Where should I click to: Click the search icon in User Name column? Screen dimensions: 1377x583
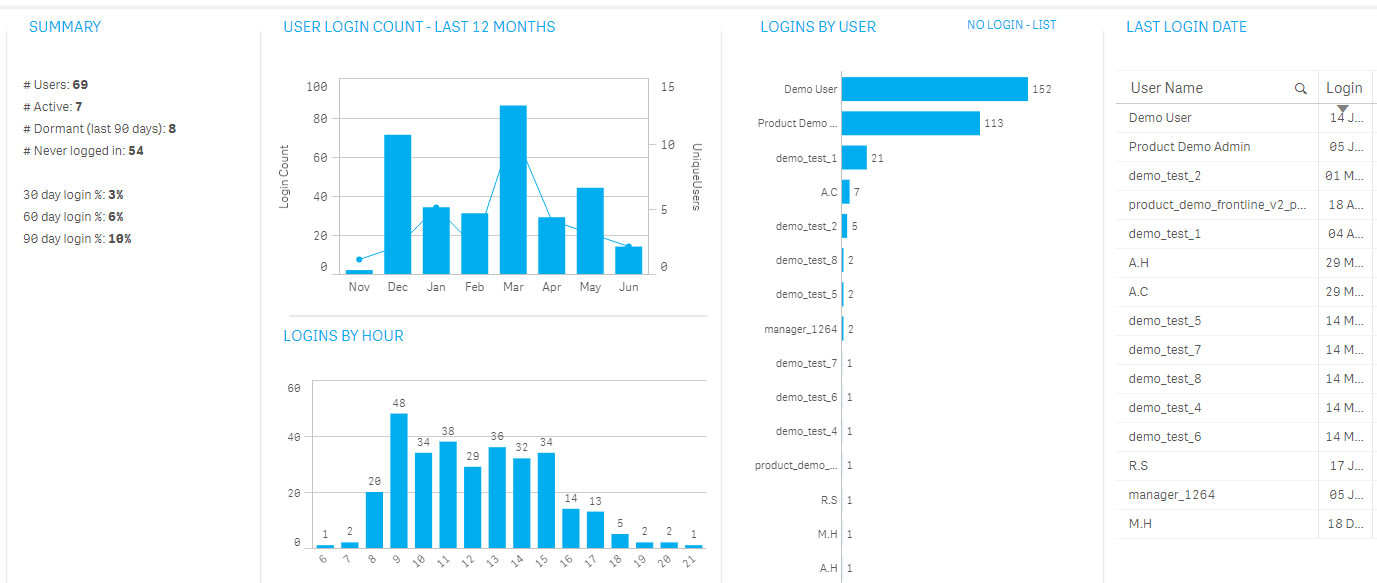[x=1300, y=88]
